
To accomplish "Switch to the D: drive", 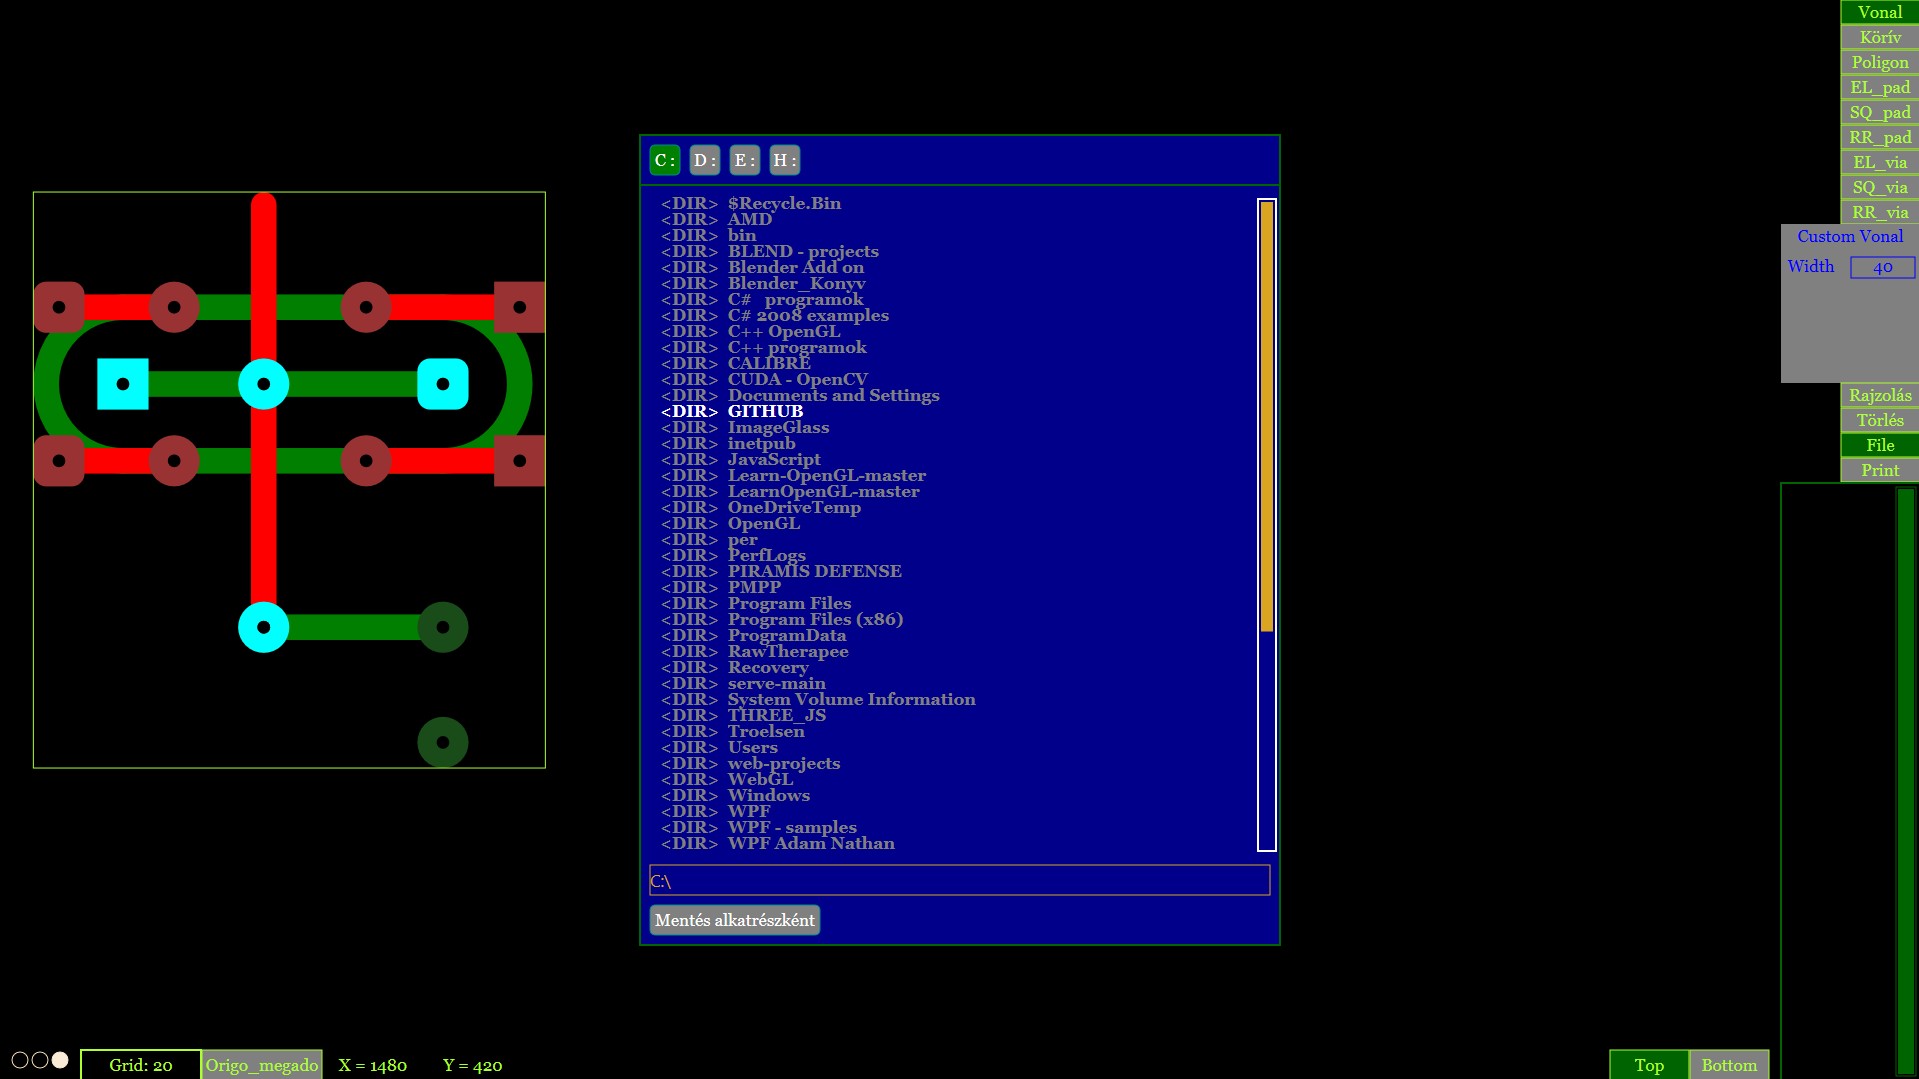I will point(704,160).
